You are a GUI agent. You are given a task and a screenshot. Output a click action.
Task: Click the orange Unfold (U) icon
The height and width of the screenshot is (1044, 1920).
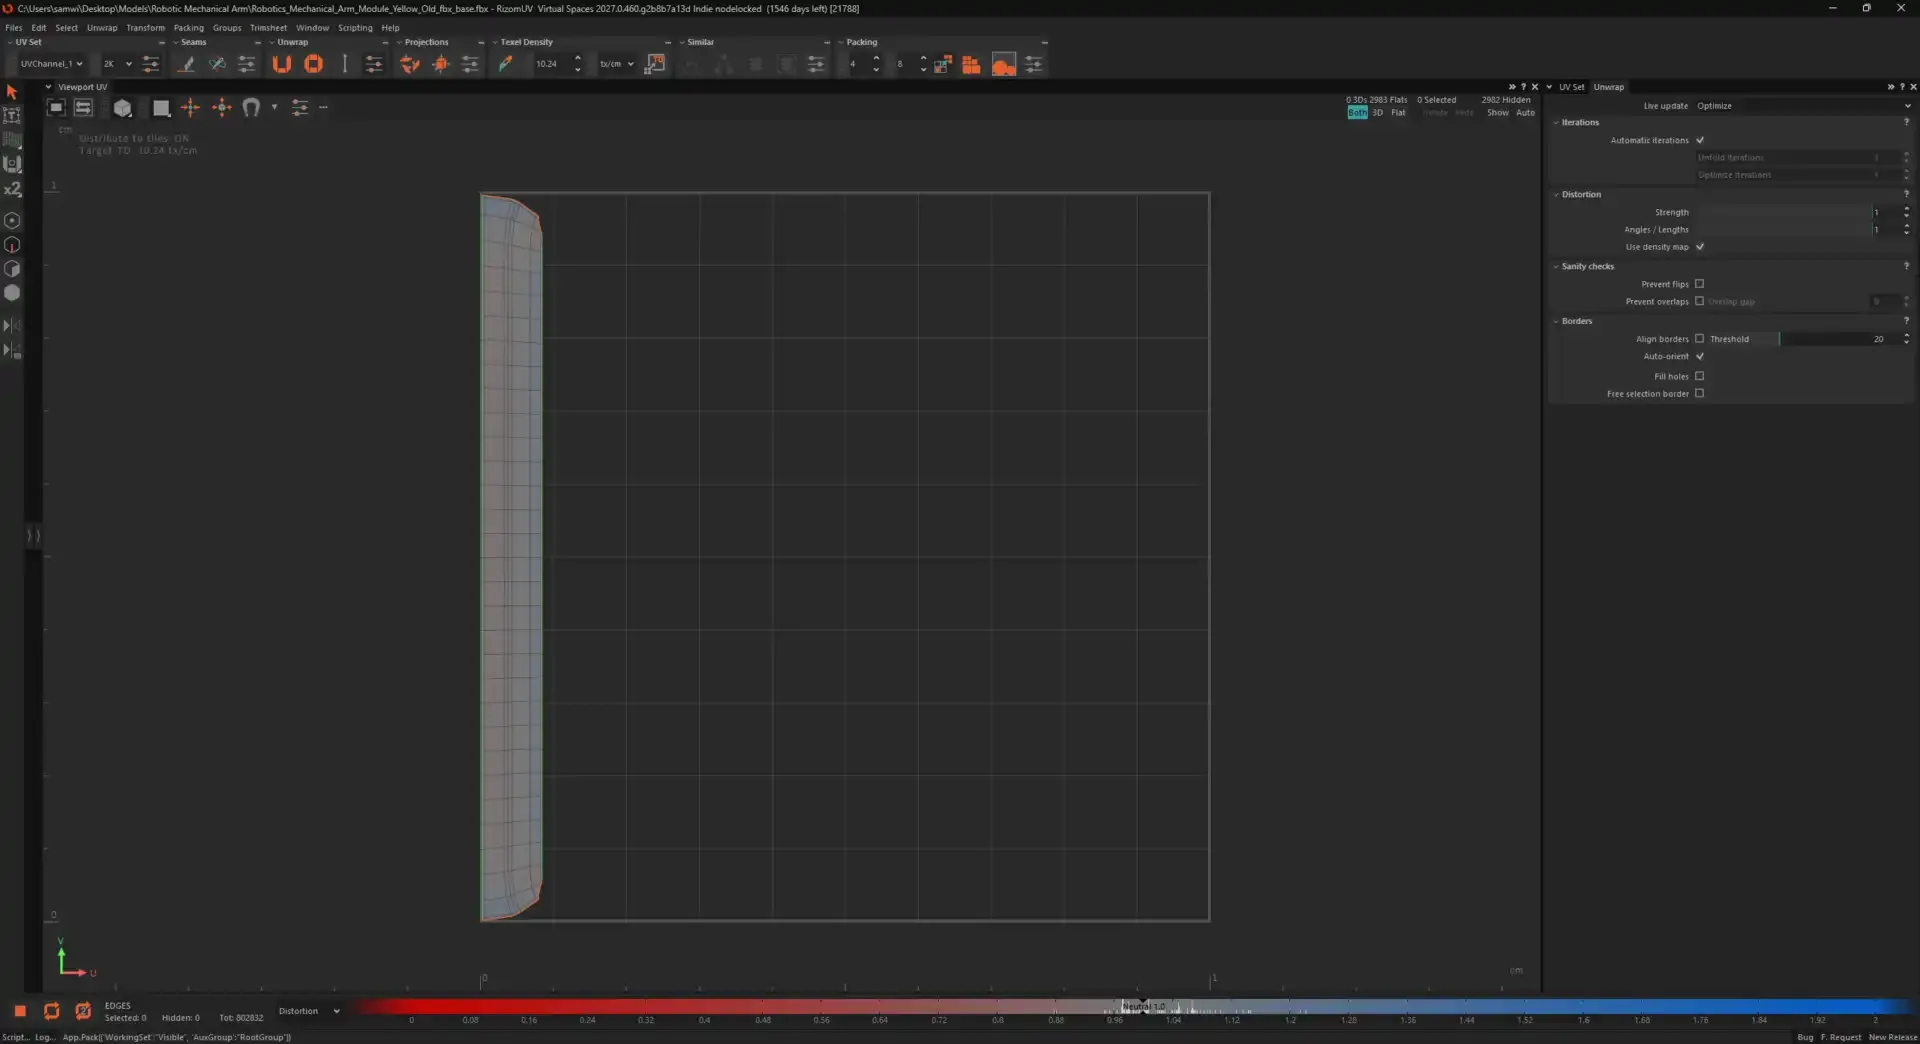pyautogui.click(x=282, y=64)
